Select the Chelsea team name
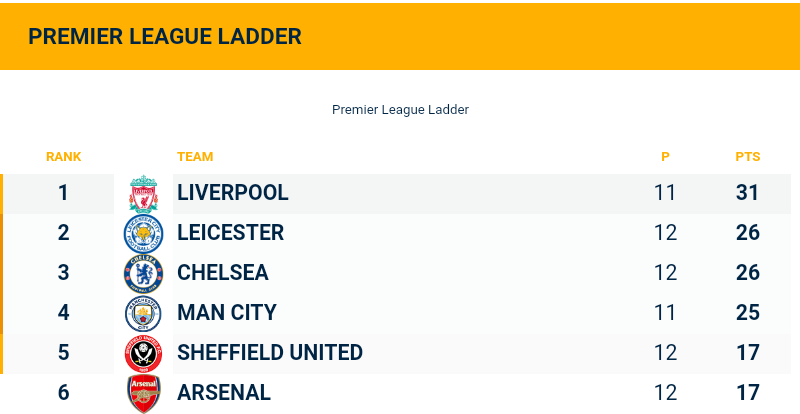 tap(222, 273)
